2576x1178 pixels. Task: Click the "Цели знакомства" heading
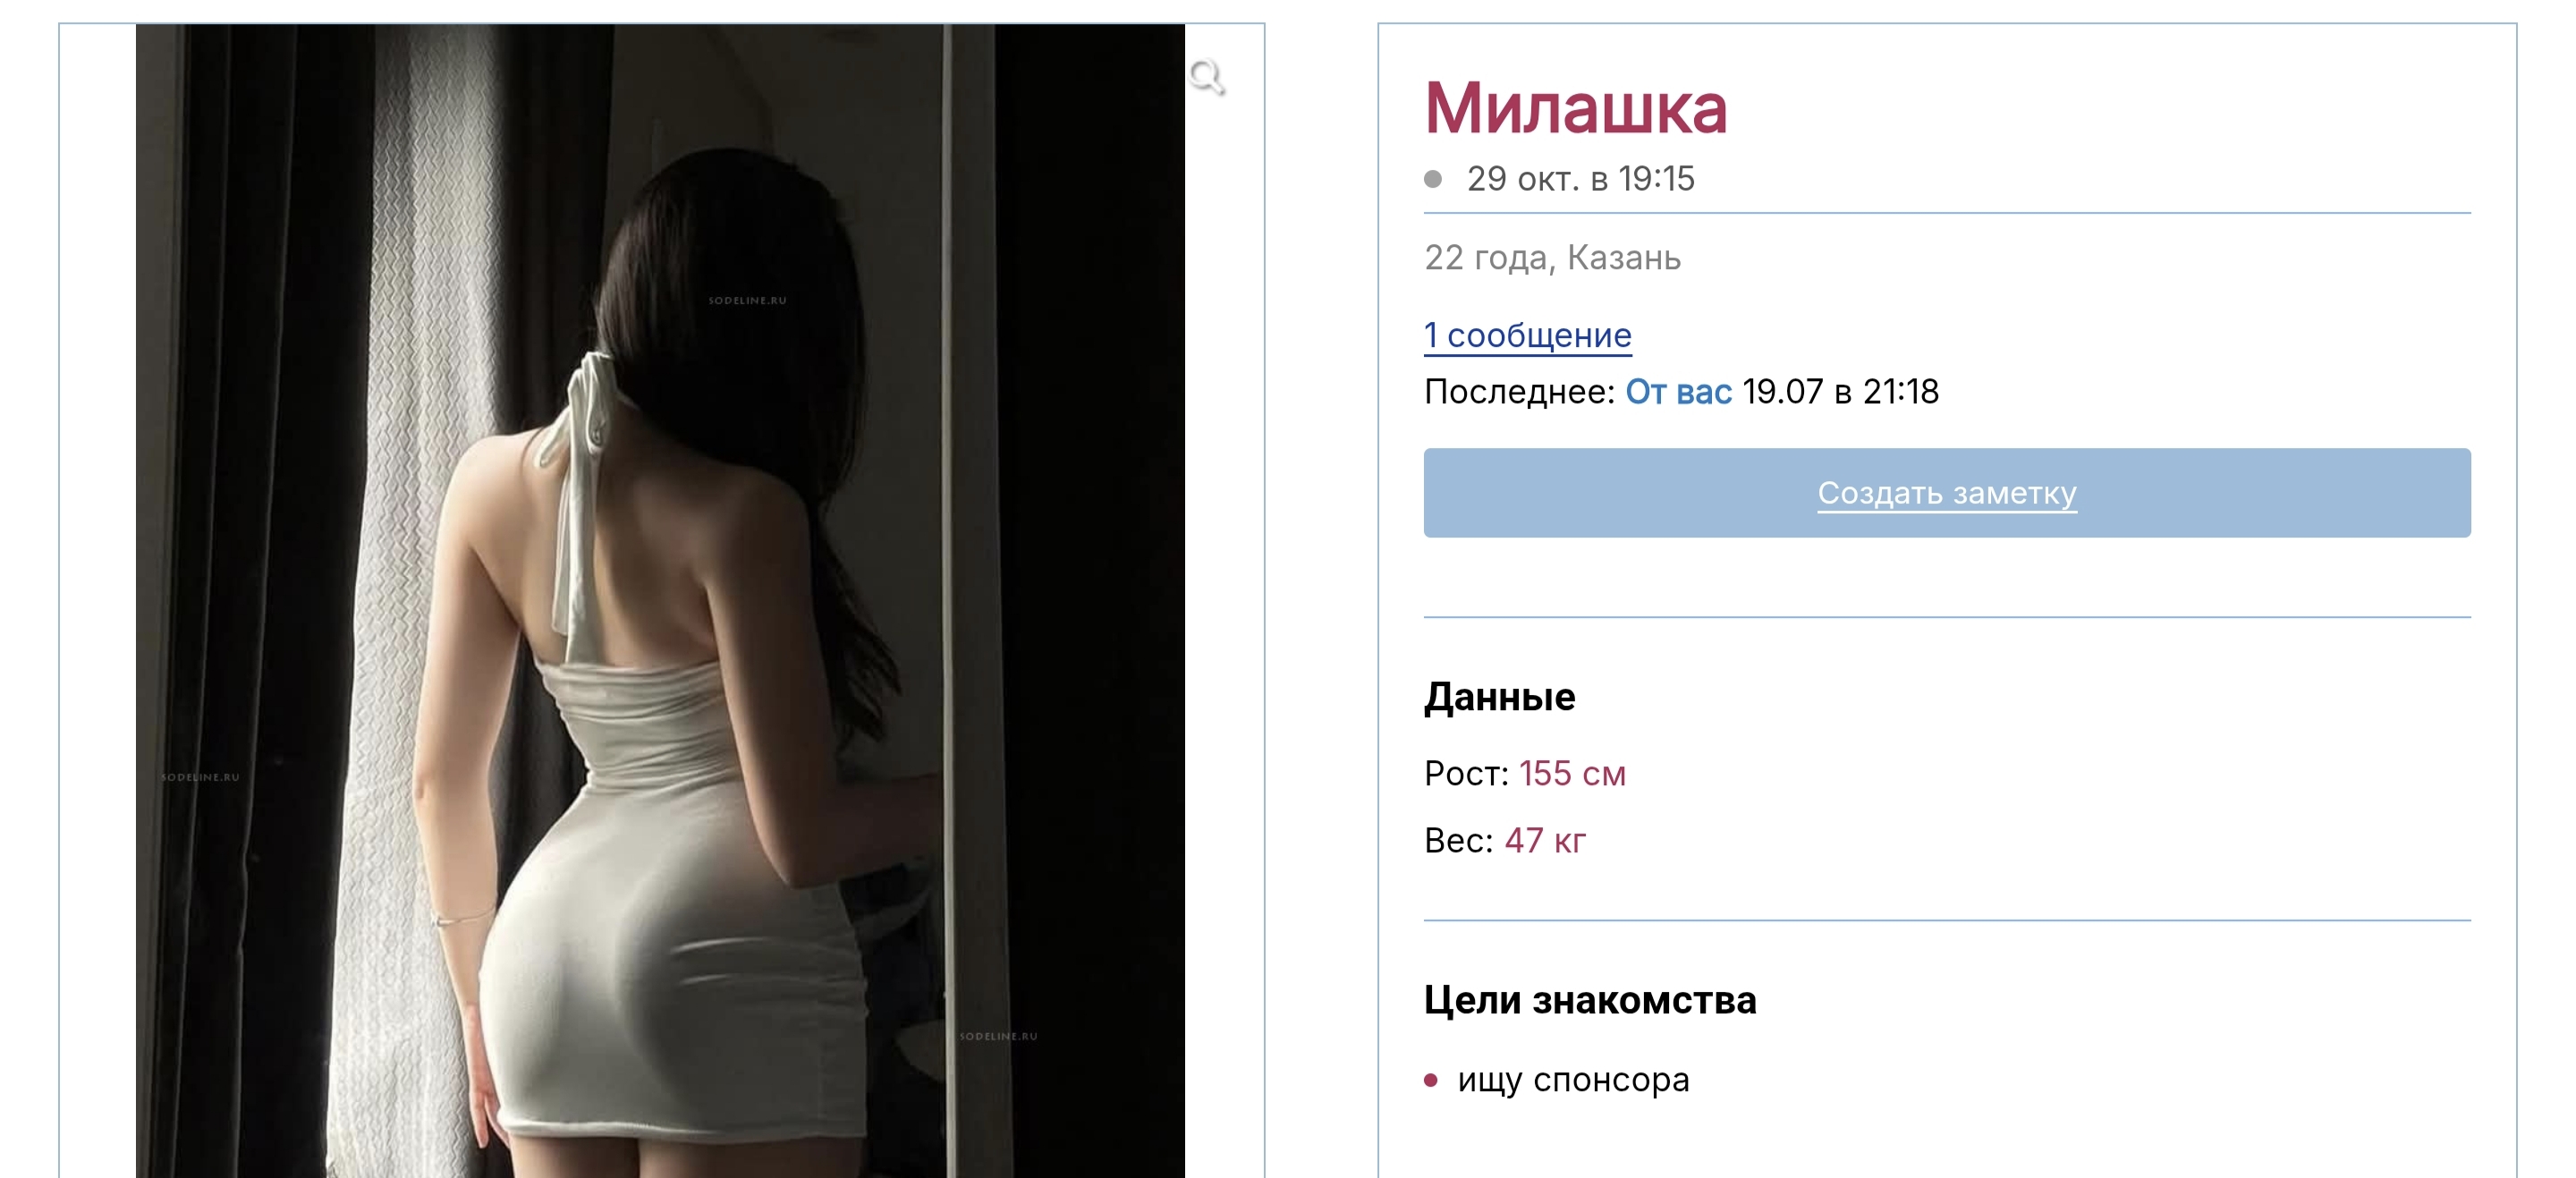[1590, 1000]
